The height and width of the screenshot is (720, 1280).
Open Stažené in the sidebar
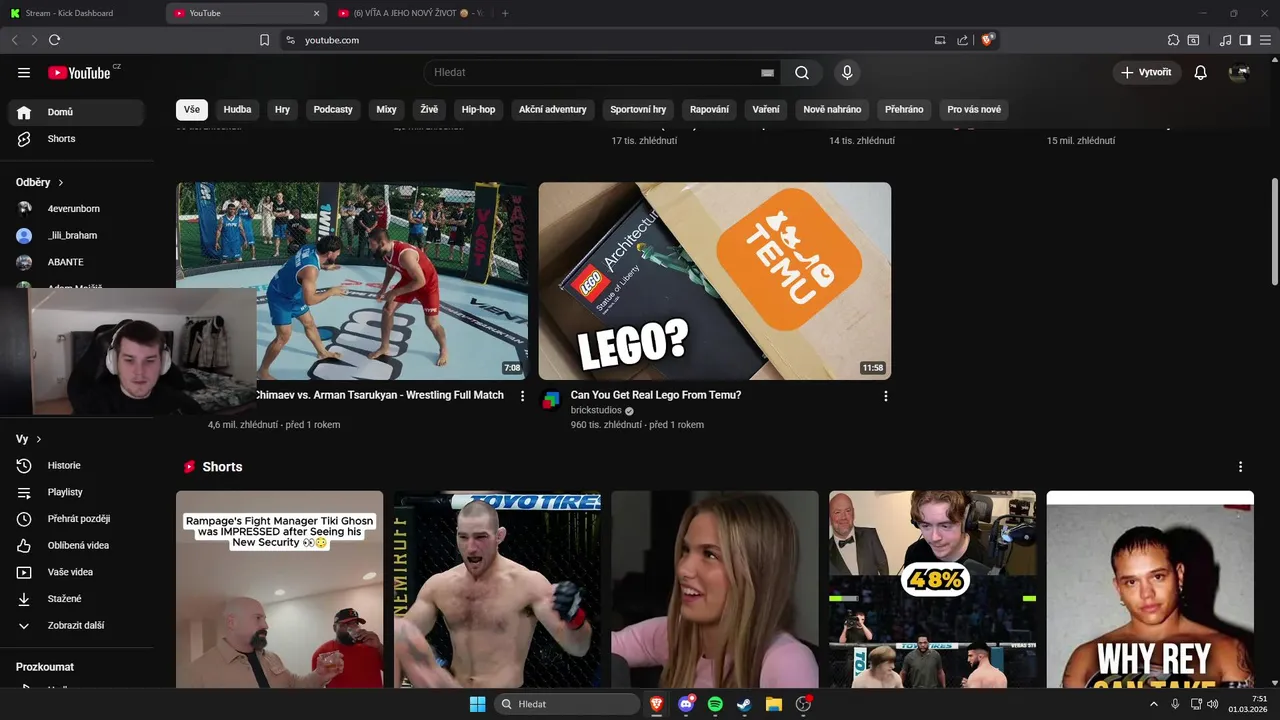[77, 599]
